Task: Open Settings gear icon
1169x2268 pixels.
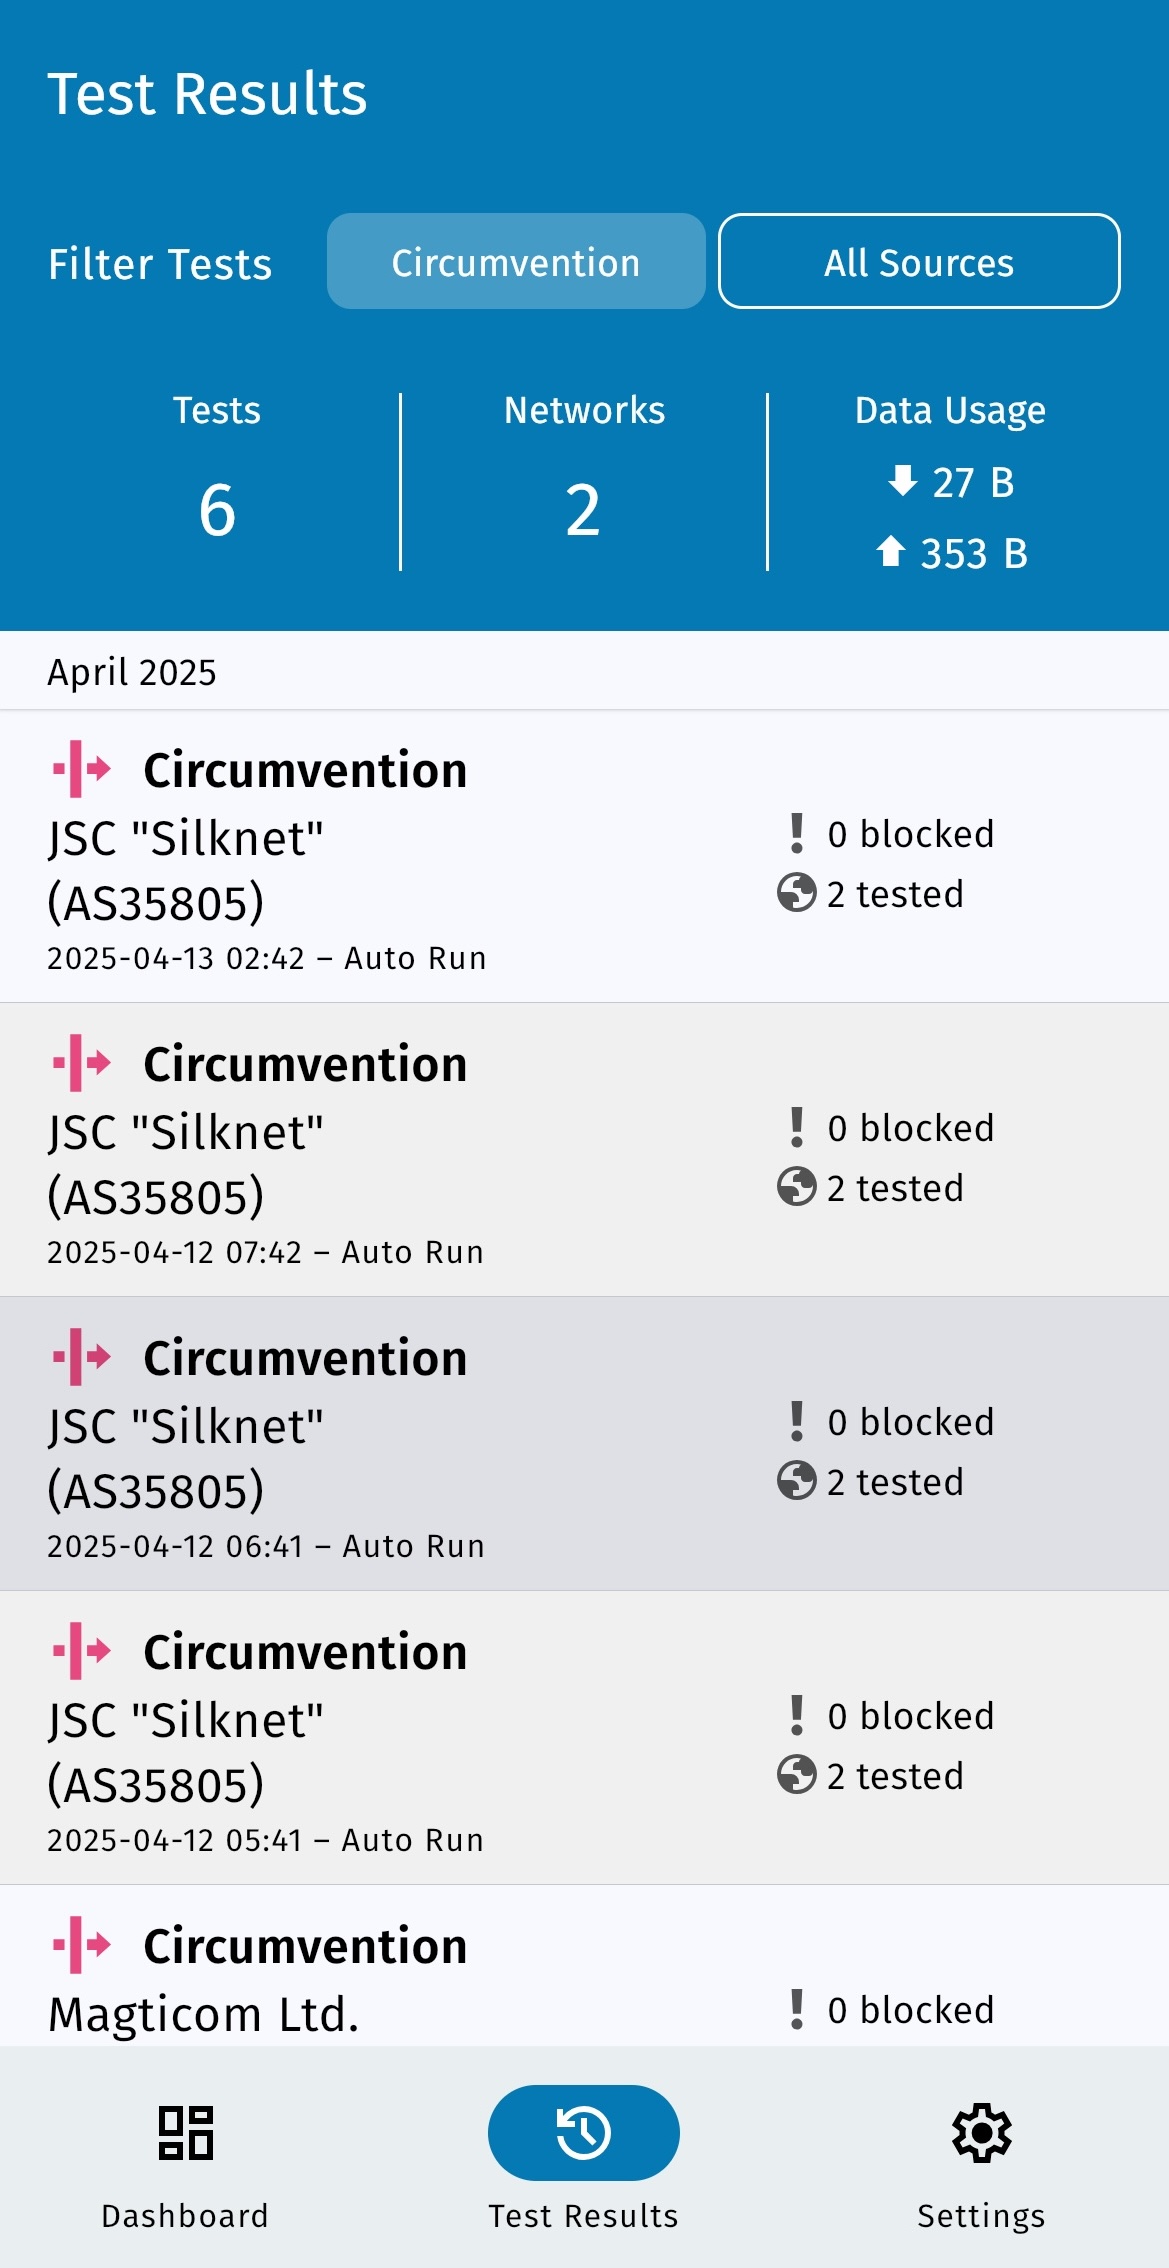Action: [981, 2132]
